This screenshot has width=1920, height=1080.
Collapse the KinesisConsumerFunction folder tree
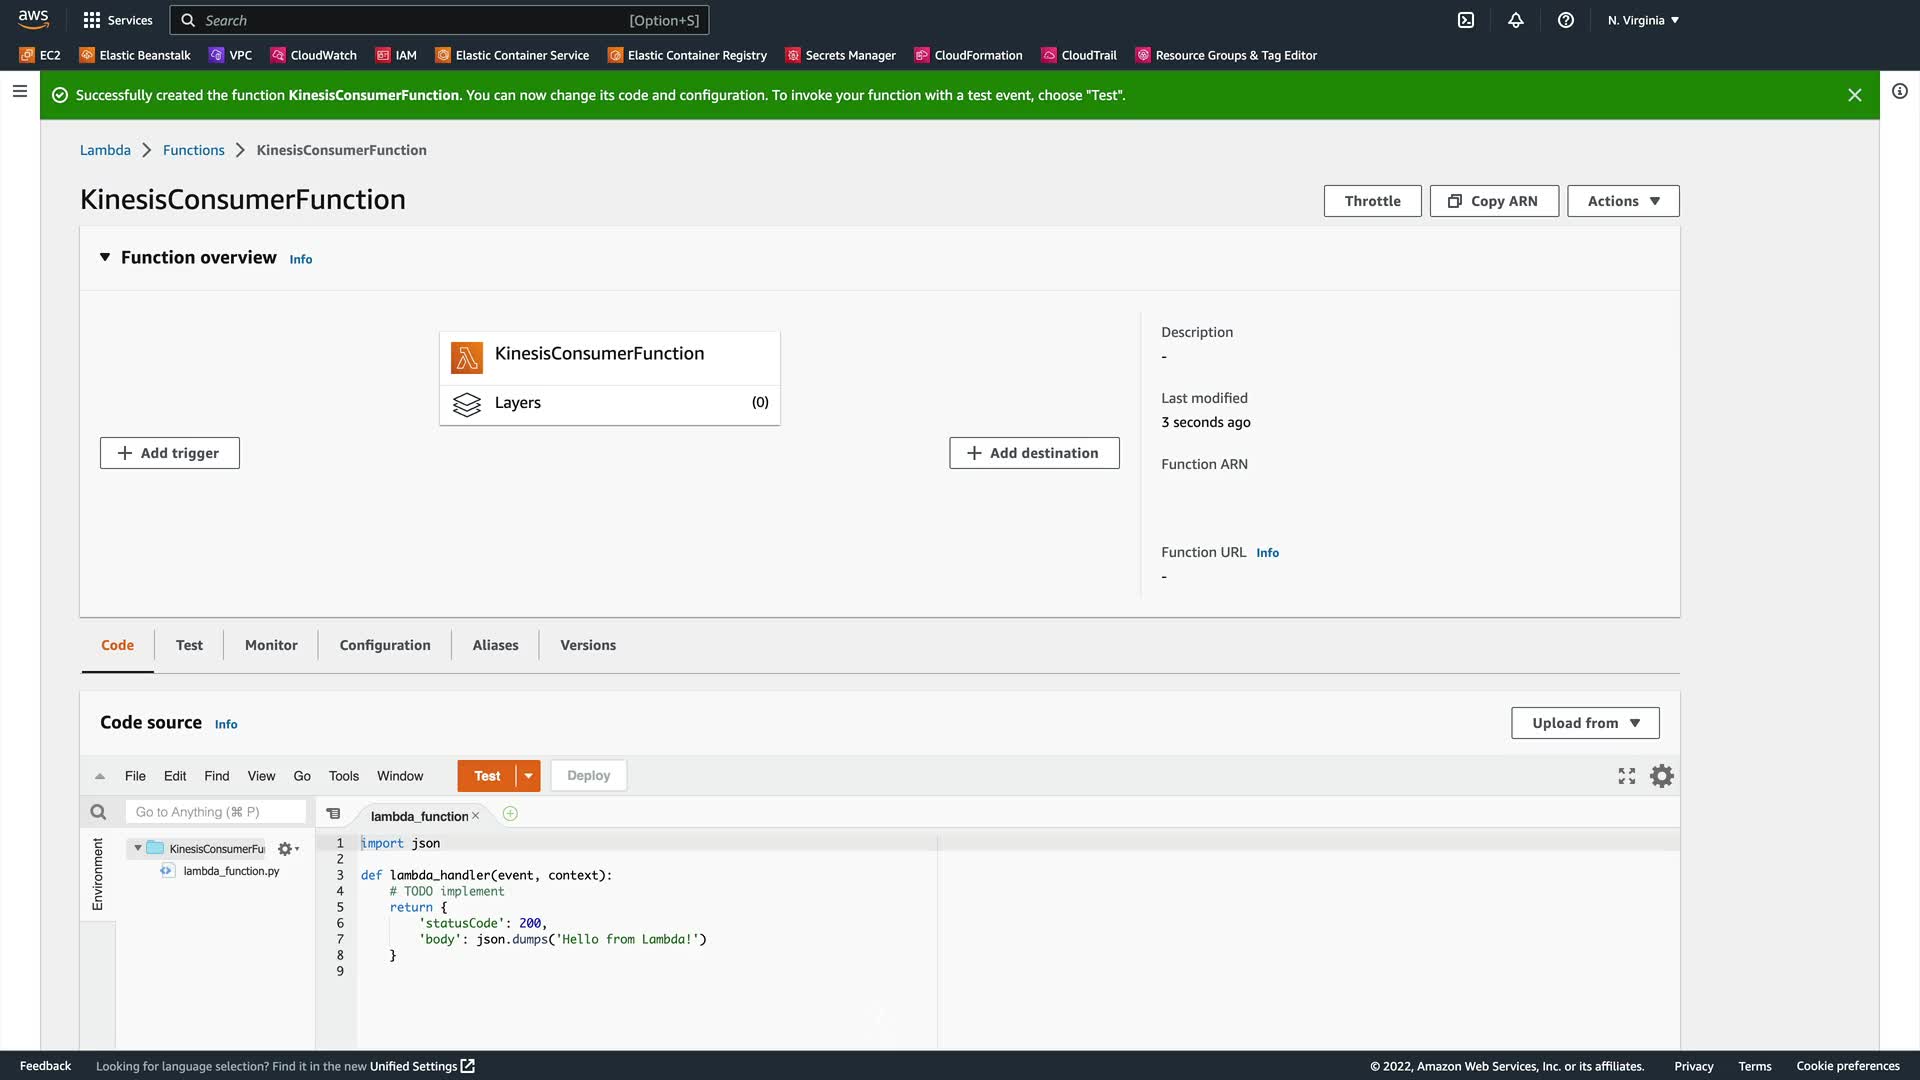(138, 848)
